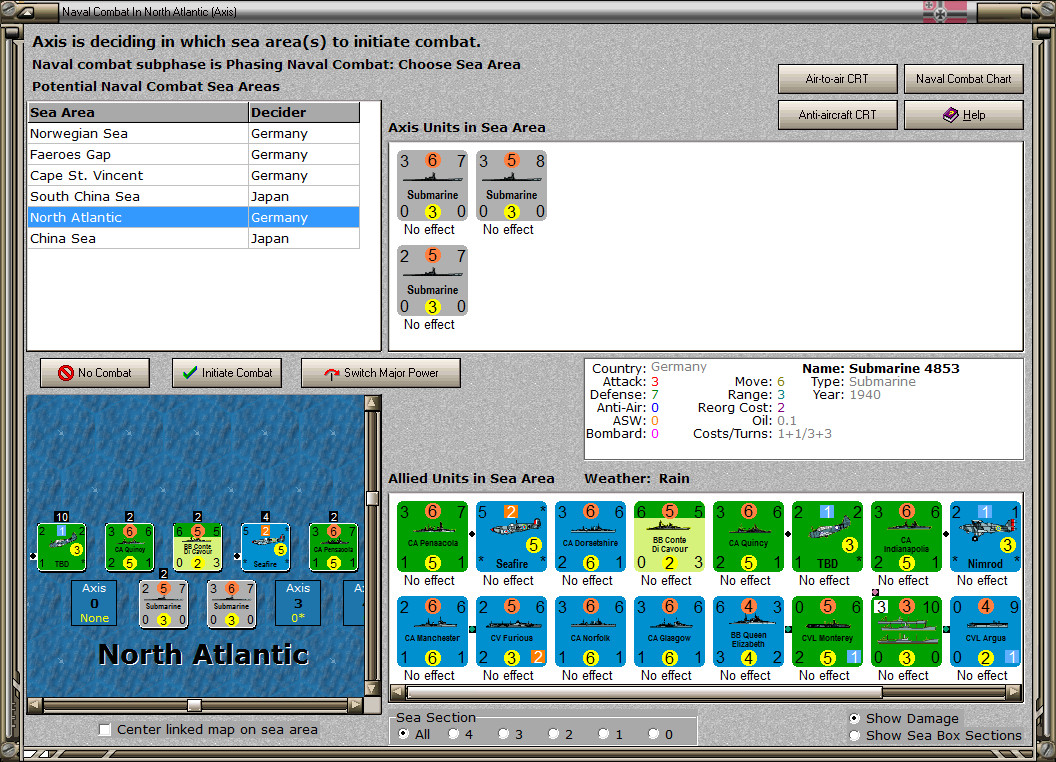This screenshot has height=762, width=1056.
Task: Click the BB Conte Di Cavour counter on the map
Action: pyautogui.click(x=197, y=547)
